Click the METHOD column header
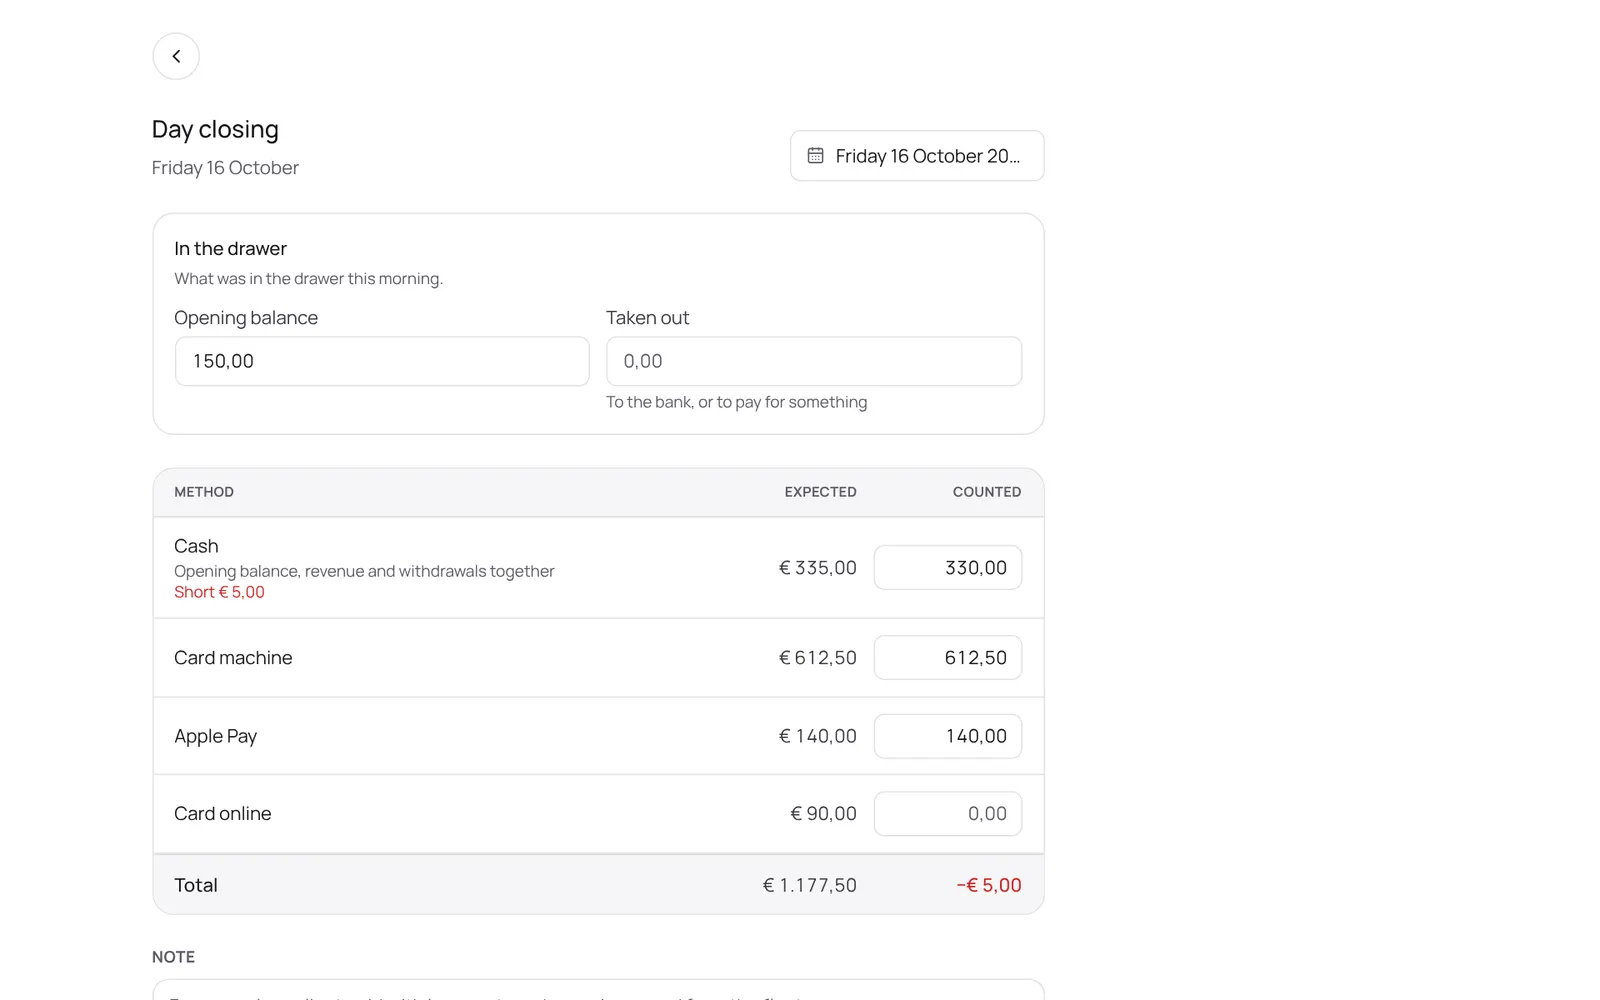The height and width of the screenshot is (1000, 1600). [x=204, y=492]
